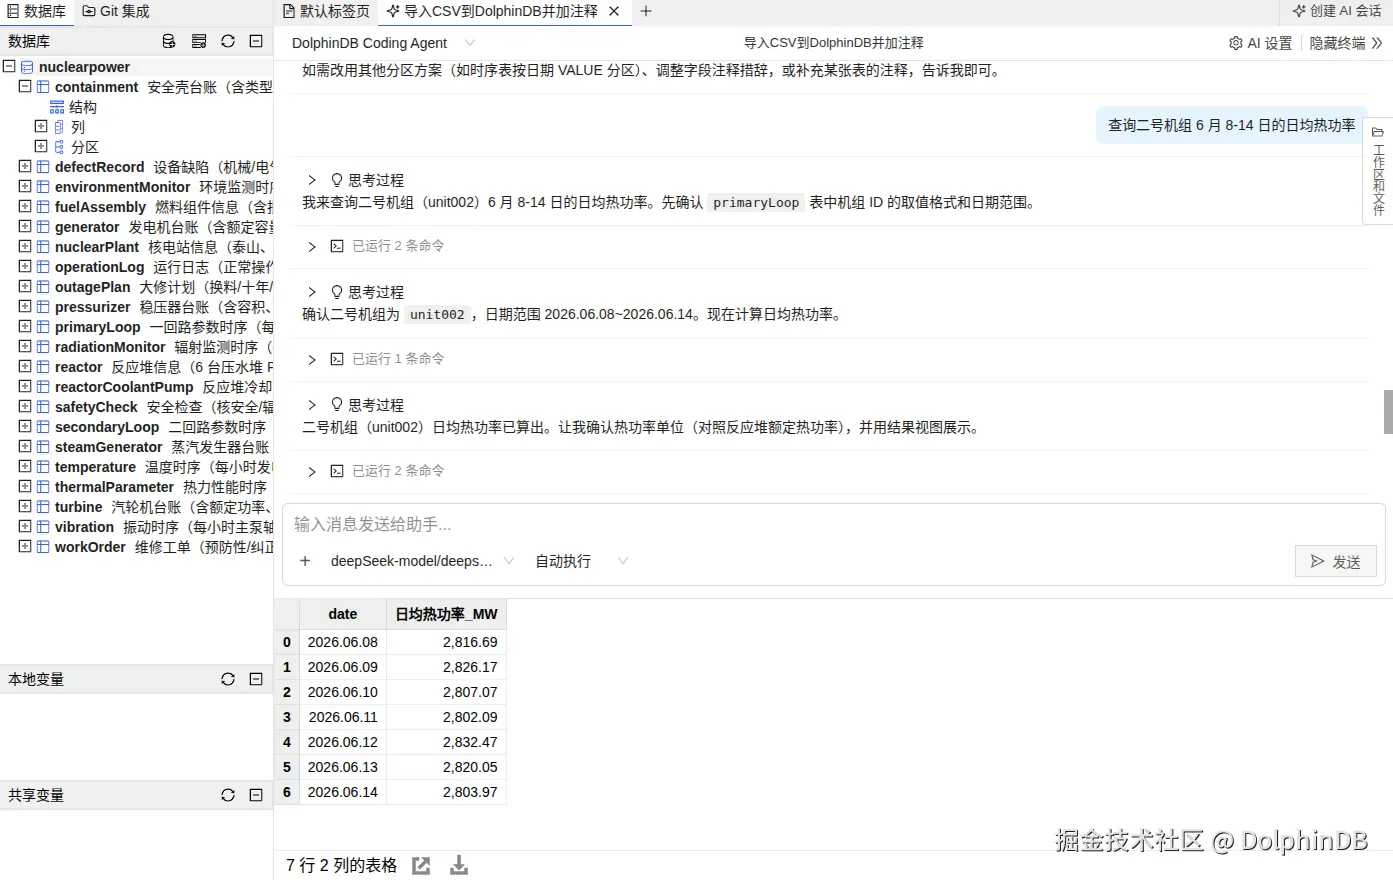Collapse the 共享变量 panel
The width and height of the screenshot is (1393, 880).
click(x=256, y=795)
